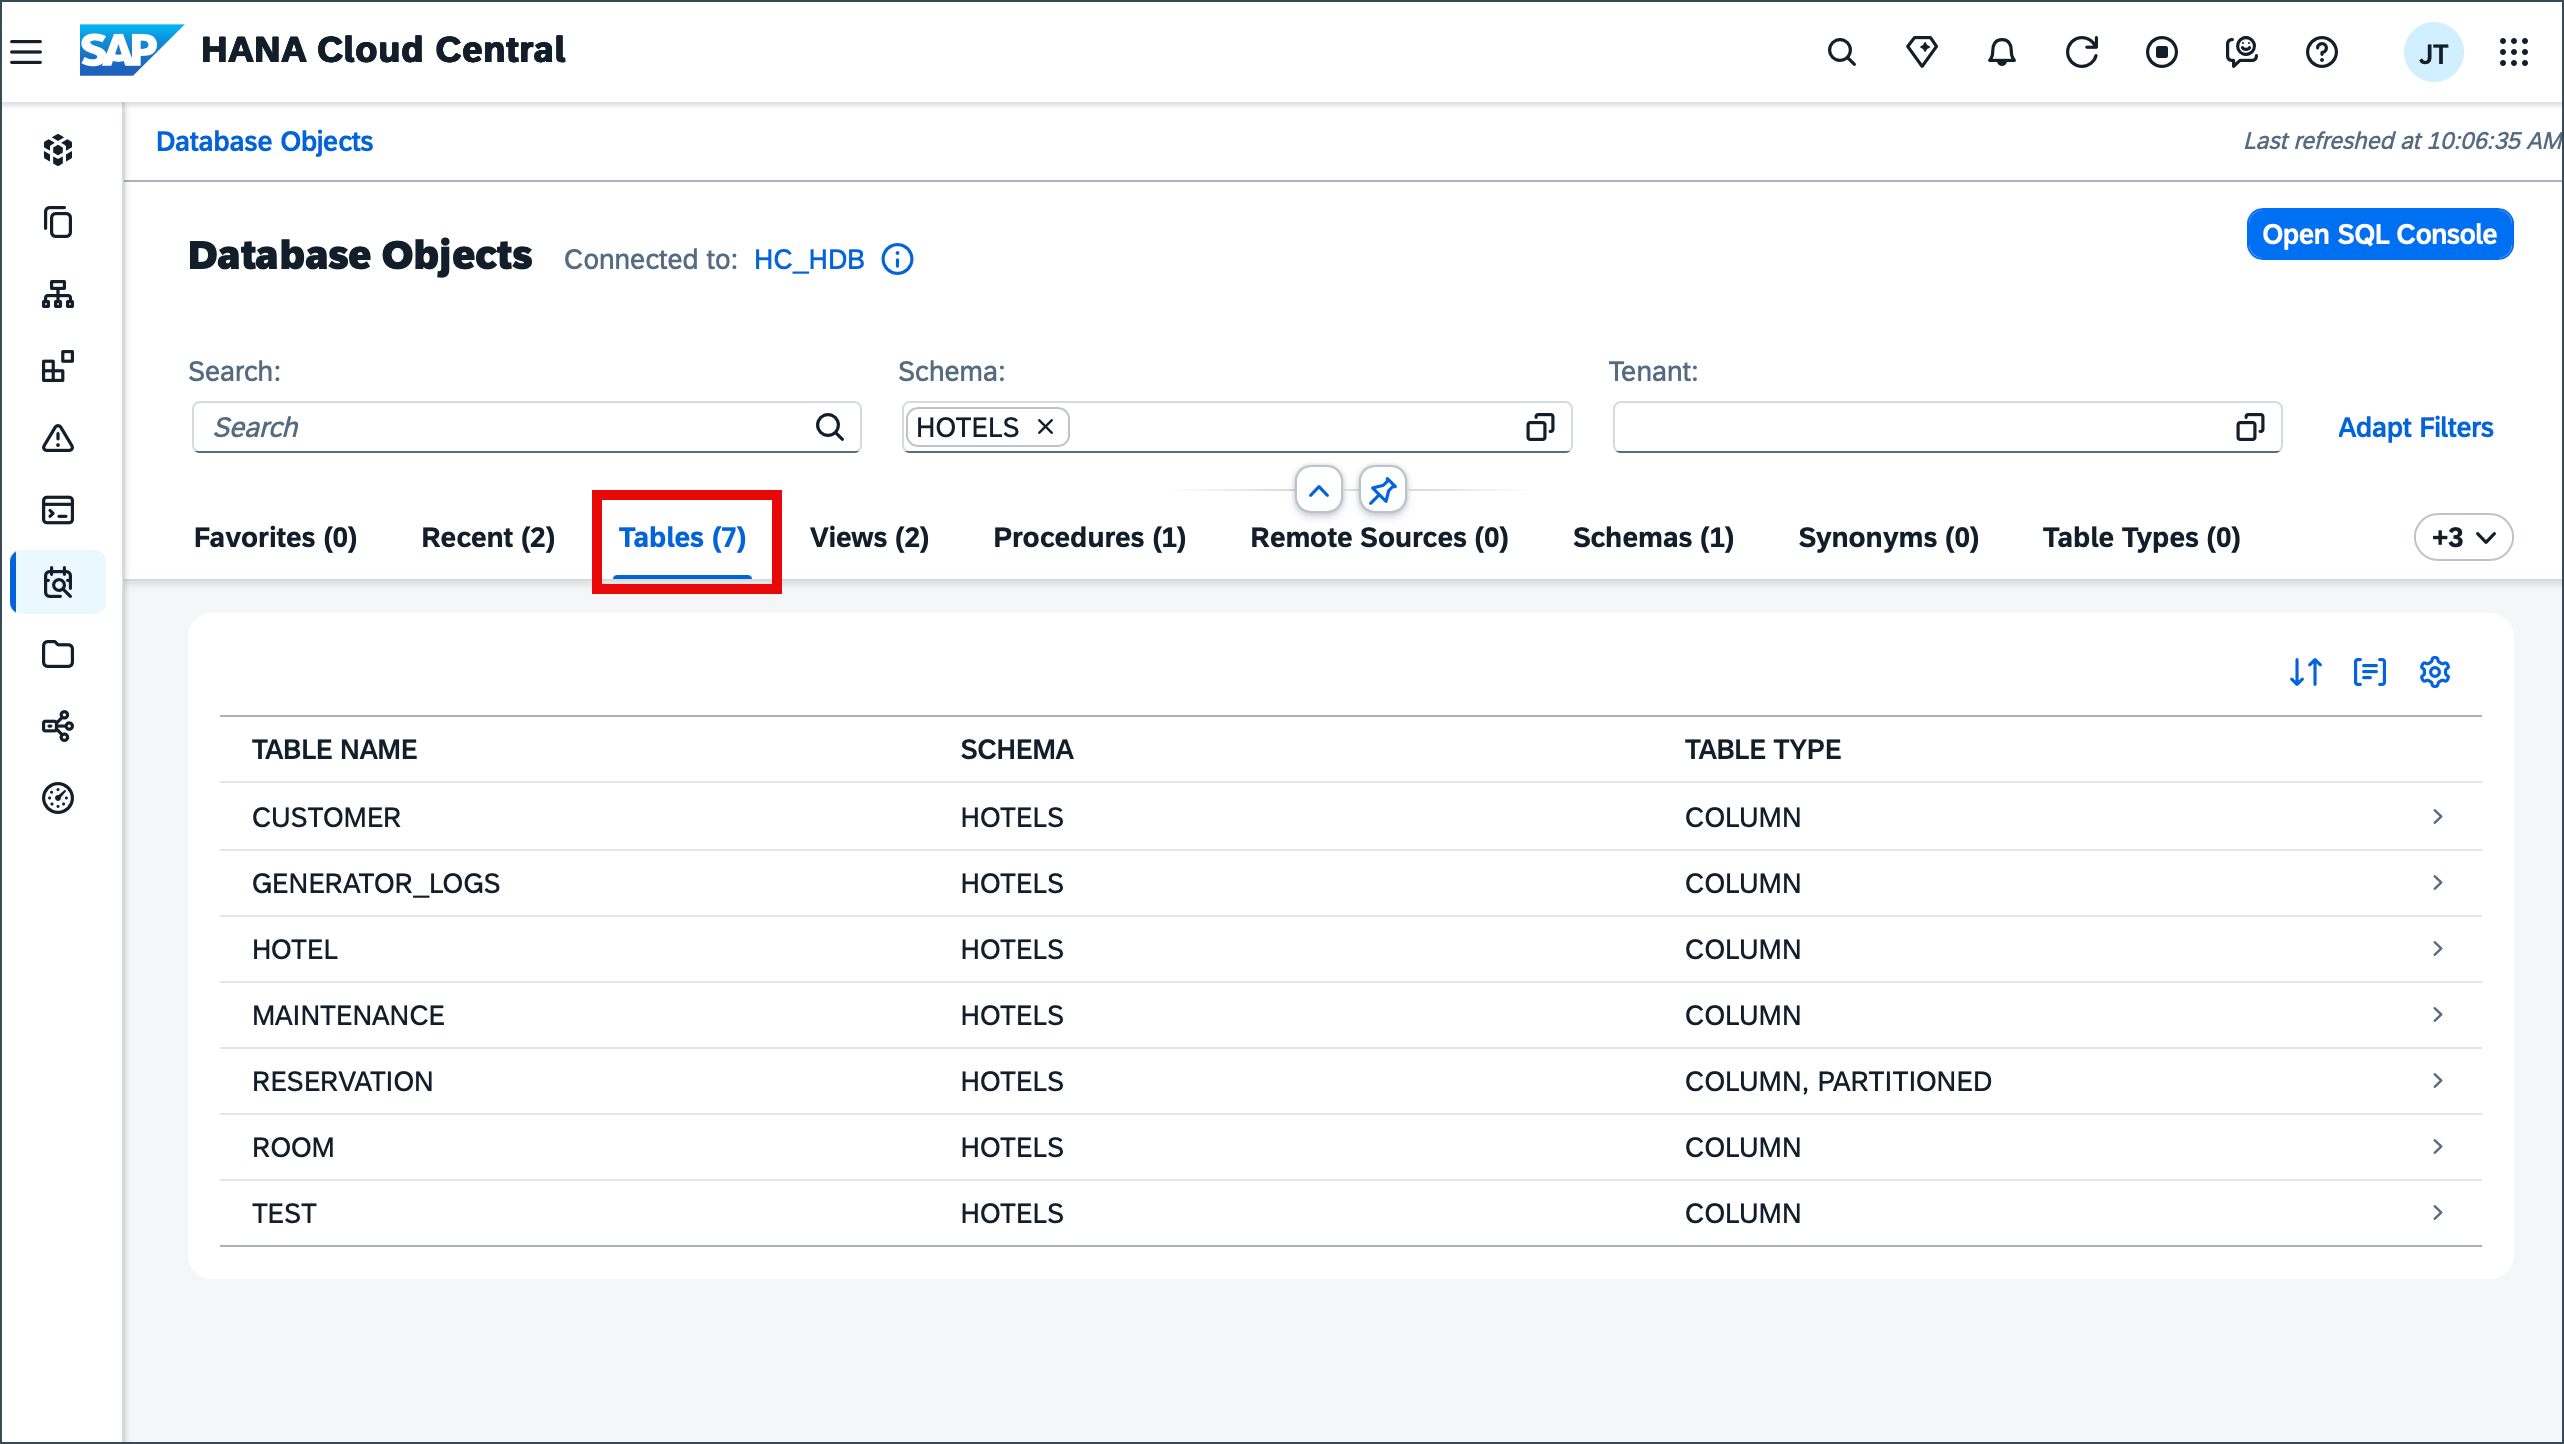Switch to the Views (2) tab

(x=869, y=538)
